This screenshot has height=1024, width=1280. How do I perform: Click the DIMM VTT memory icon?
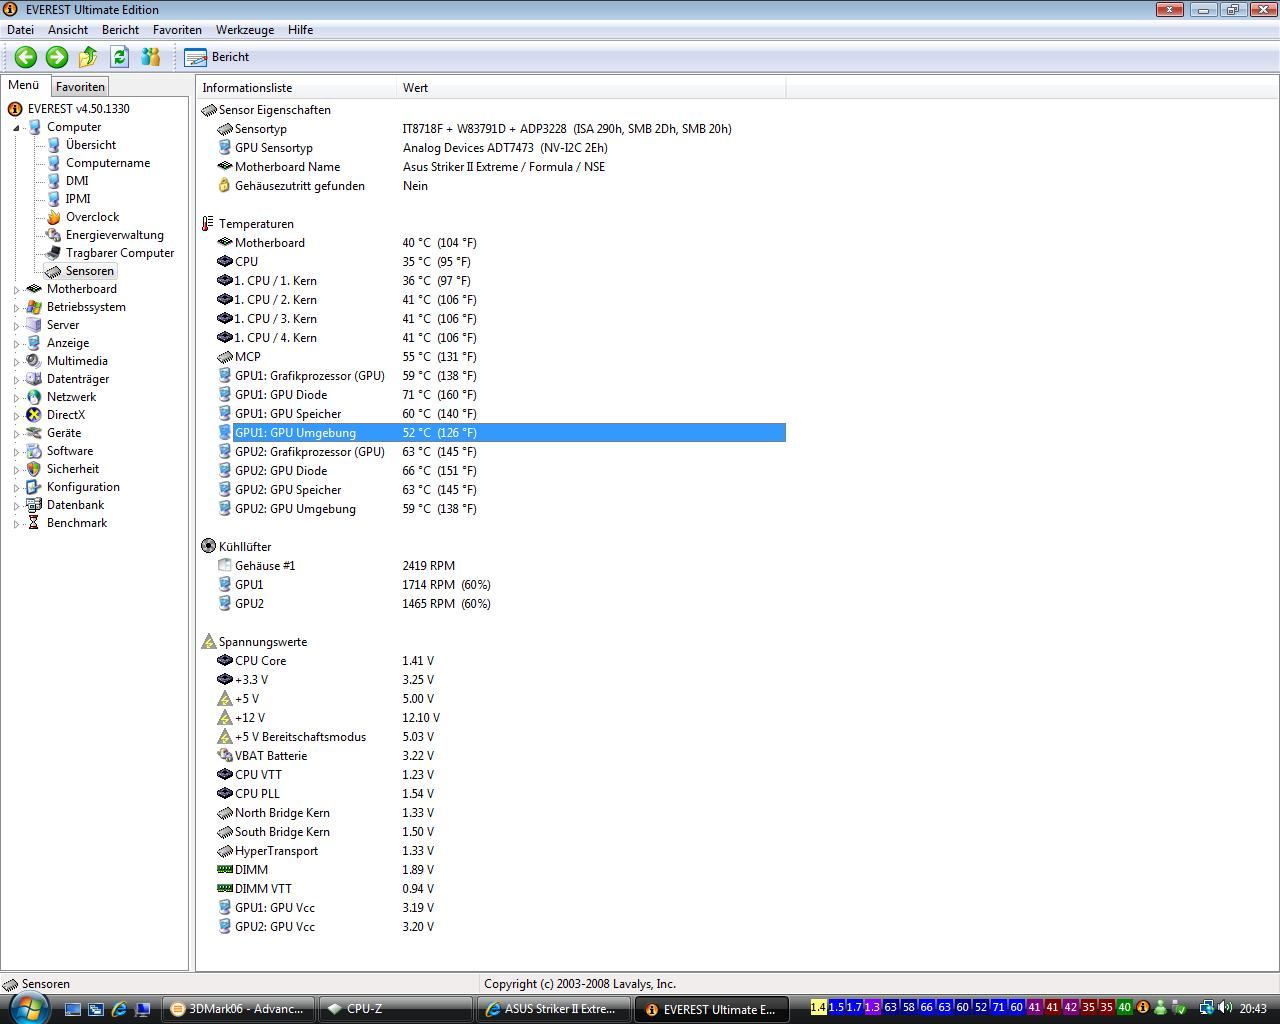(x=225, y=889)
